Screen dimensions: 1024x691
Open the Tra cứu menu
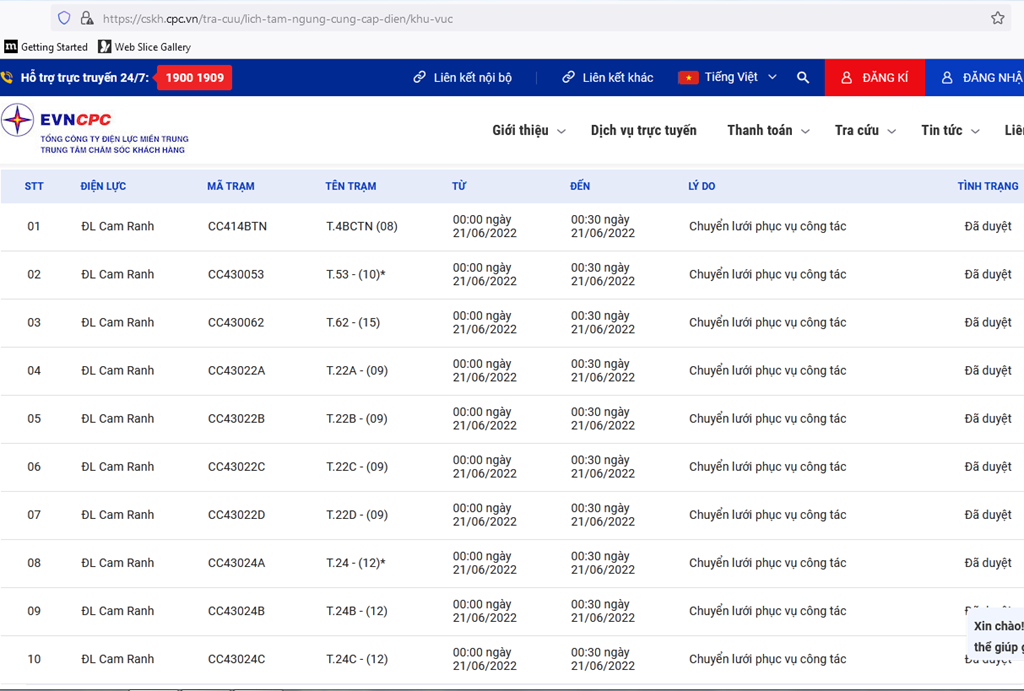tap(865, 130)
